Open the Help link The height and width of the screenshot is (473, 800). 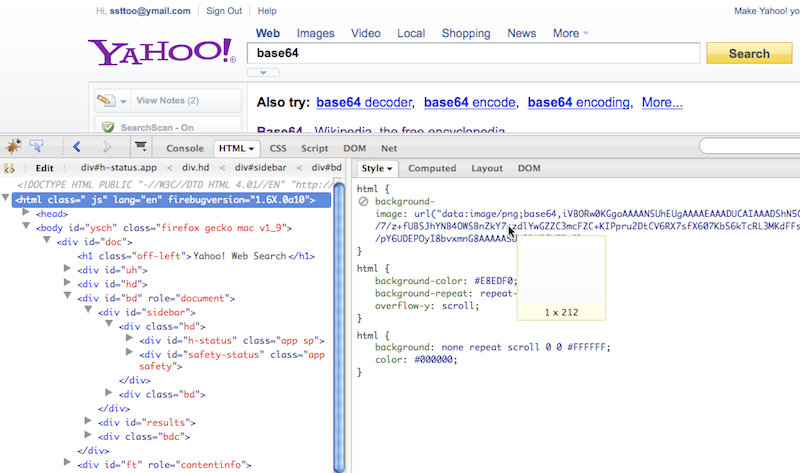[x=267, y=11]
